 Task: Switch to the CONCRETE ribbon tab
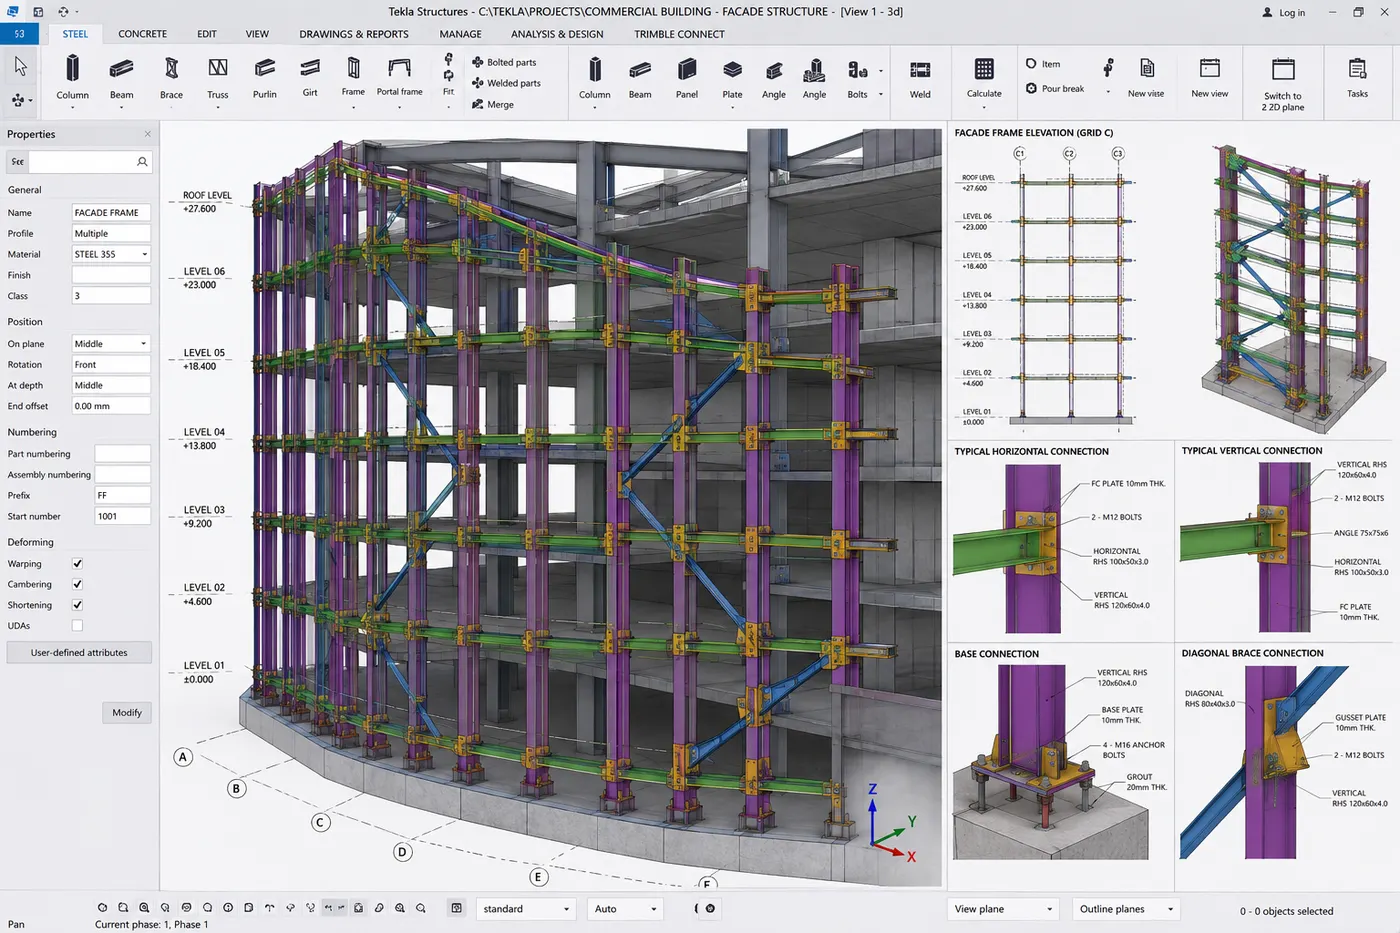click(x=142, y=34)
